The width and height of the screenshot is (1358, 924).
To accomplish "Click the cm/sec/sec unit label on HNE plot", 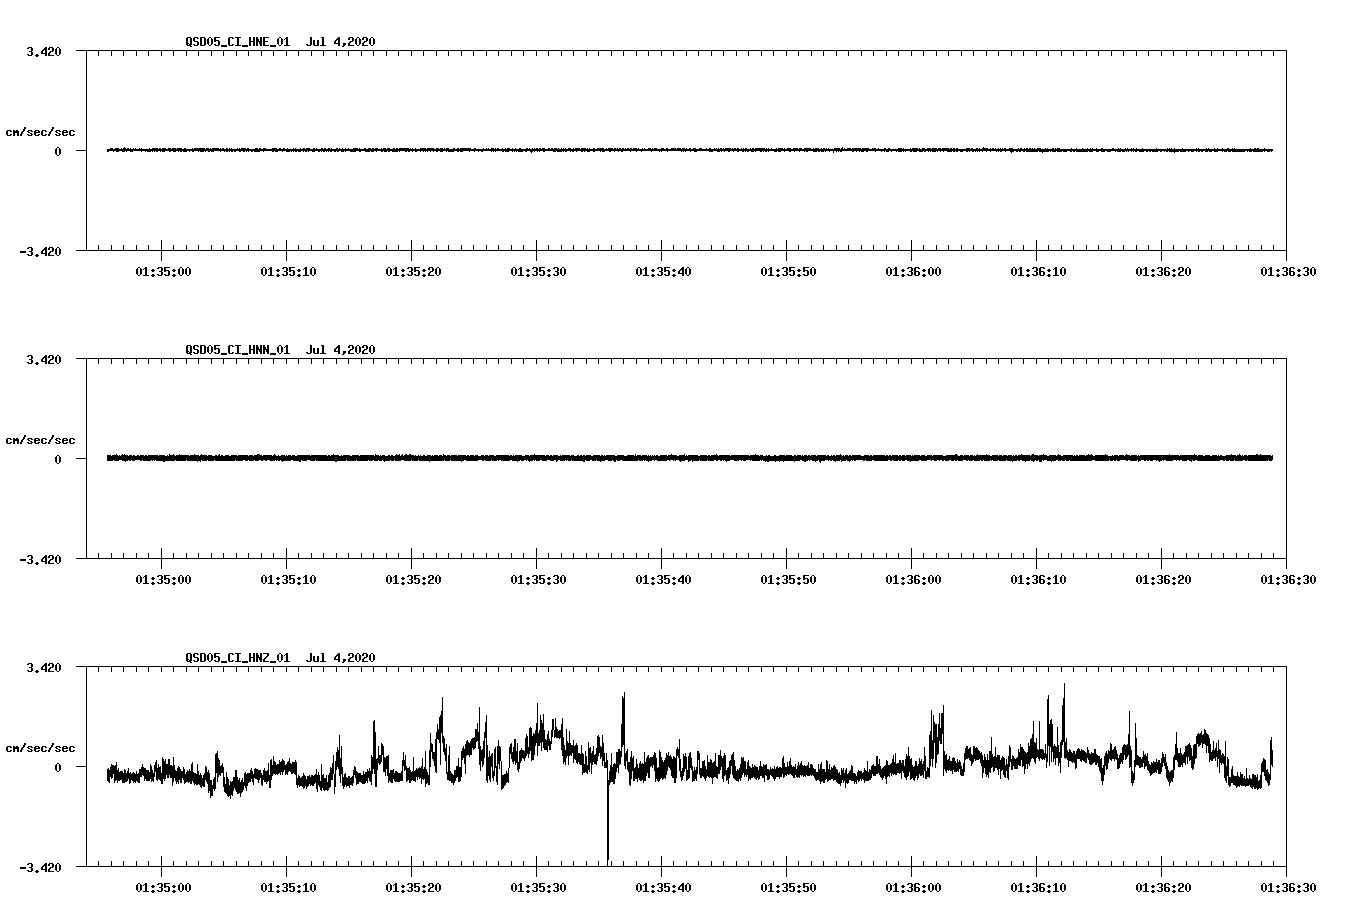I will [40, 132].
